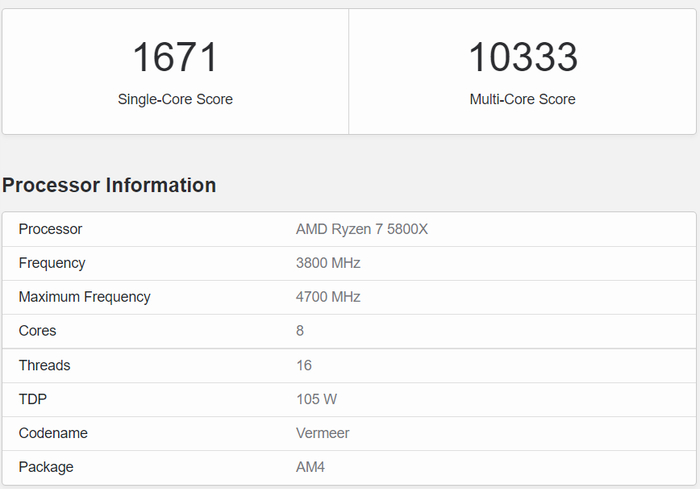Click the 1671 single-core score number
Screen dimensions: 700x489
(175, 58)
